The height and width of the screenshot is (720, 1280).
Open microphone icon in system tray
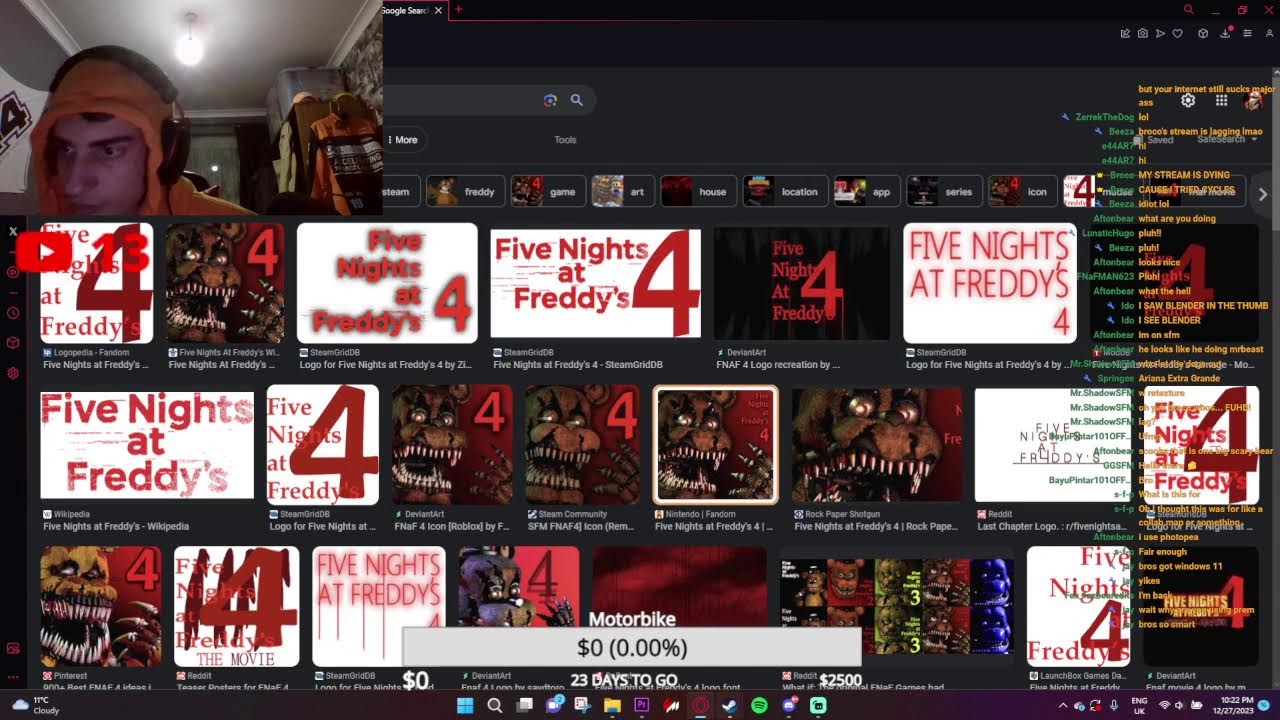click(1114, 705)
